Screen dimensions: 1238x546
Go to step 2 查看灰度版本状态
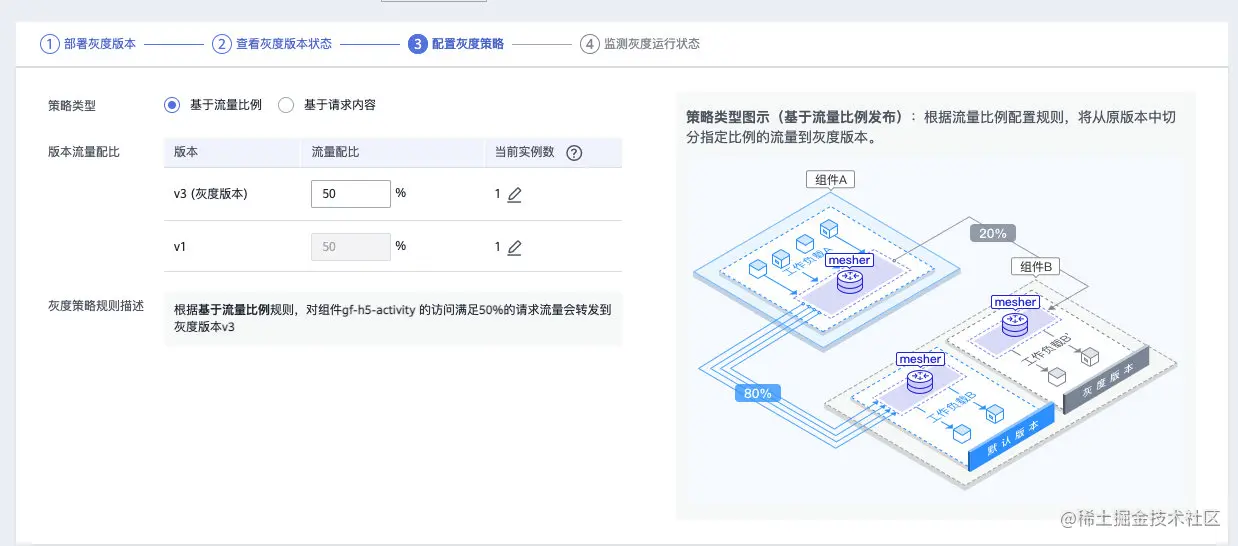click(x=272, y=44)
